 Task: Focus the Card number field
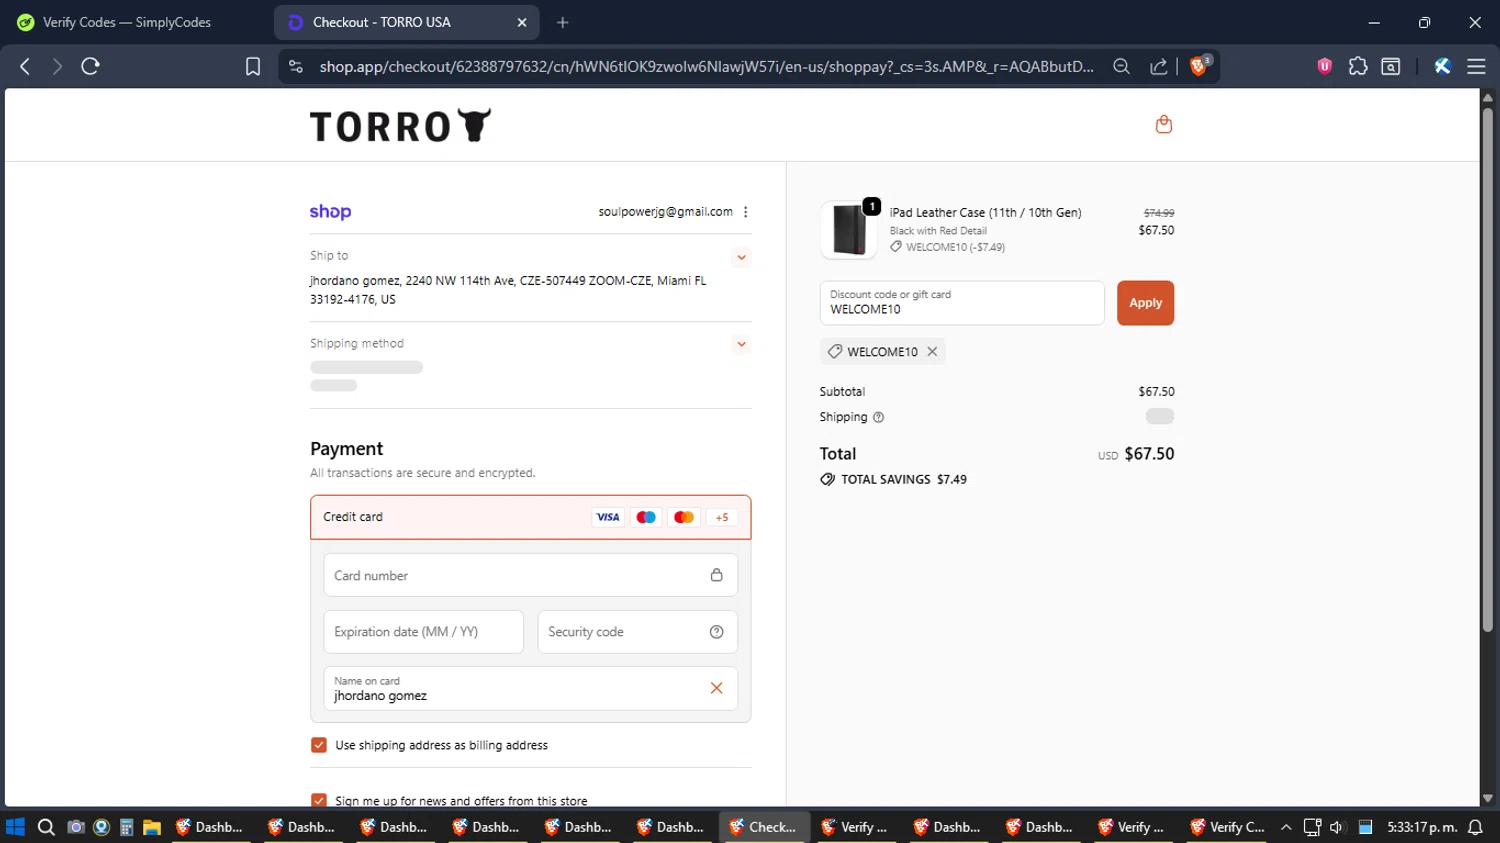click(530, 575)
